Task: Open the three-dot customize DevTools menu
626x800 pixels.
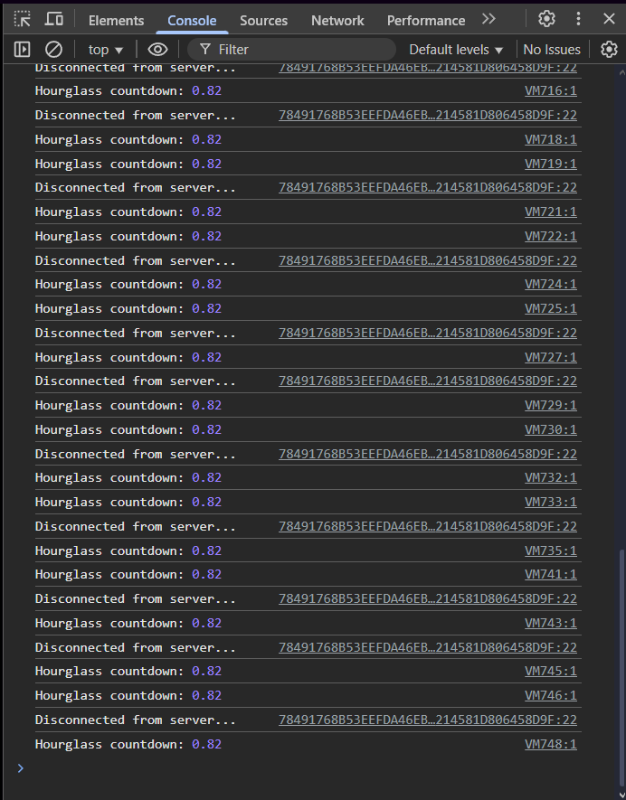Action: (578, 19)
